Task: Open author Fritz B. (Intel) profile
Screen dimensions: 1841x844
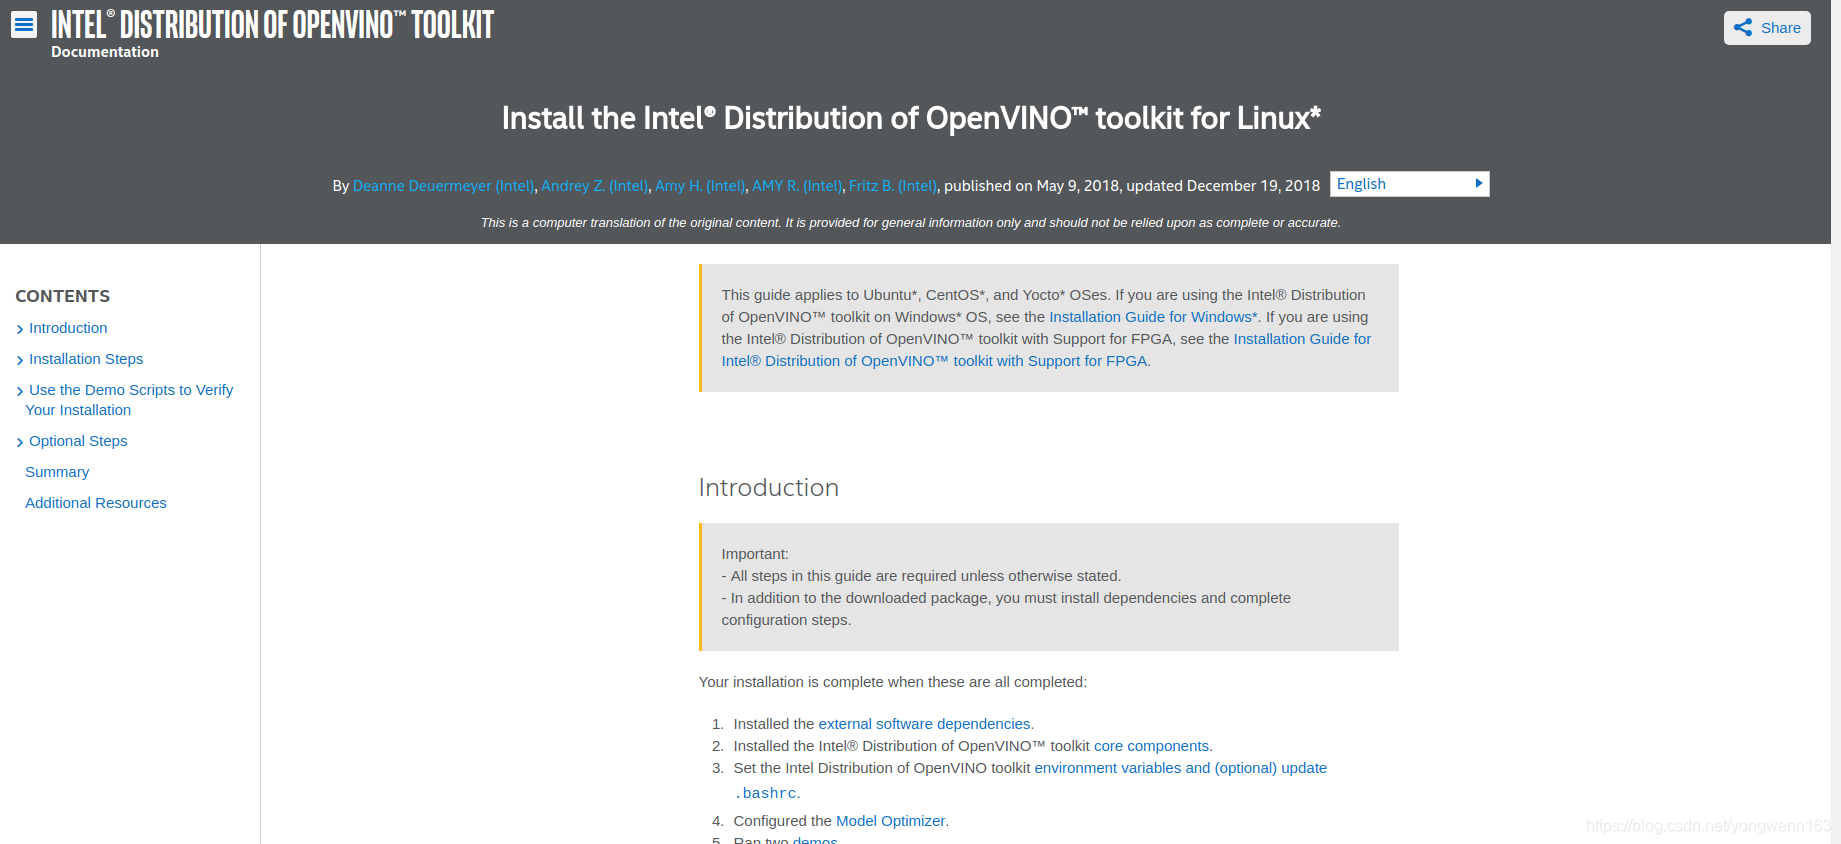Action: pyautogui.click(x=893, y=186)
